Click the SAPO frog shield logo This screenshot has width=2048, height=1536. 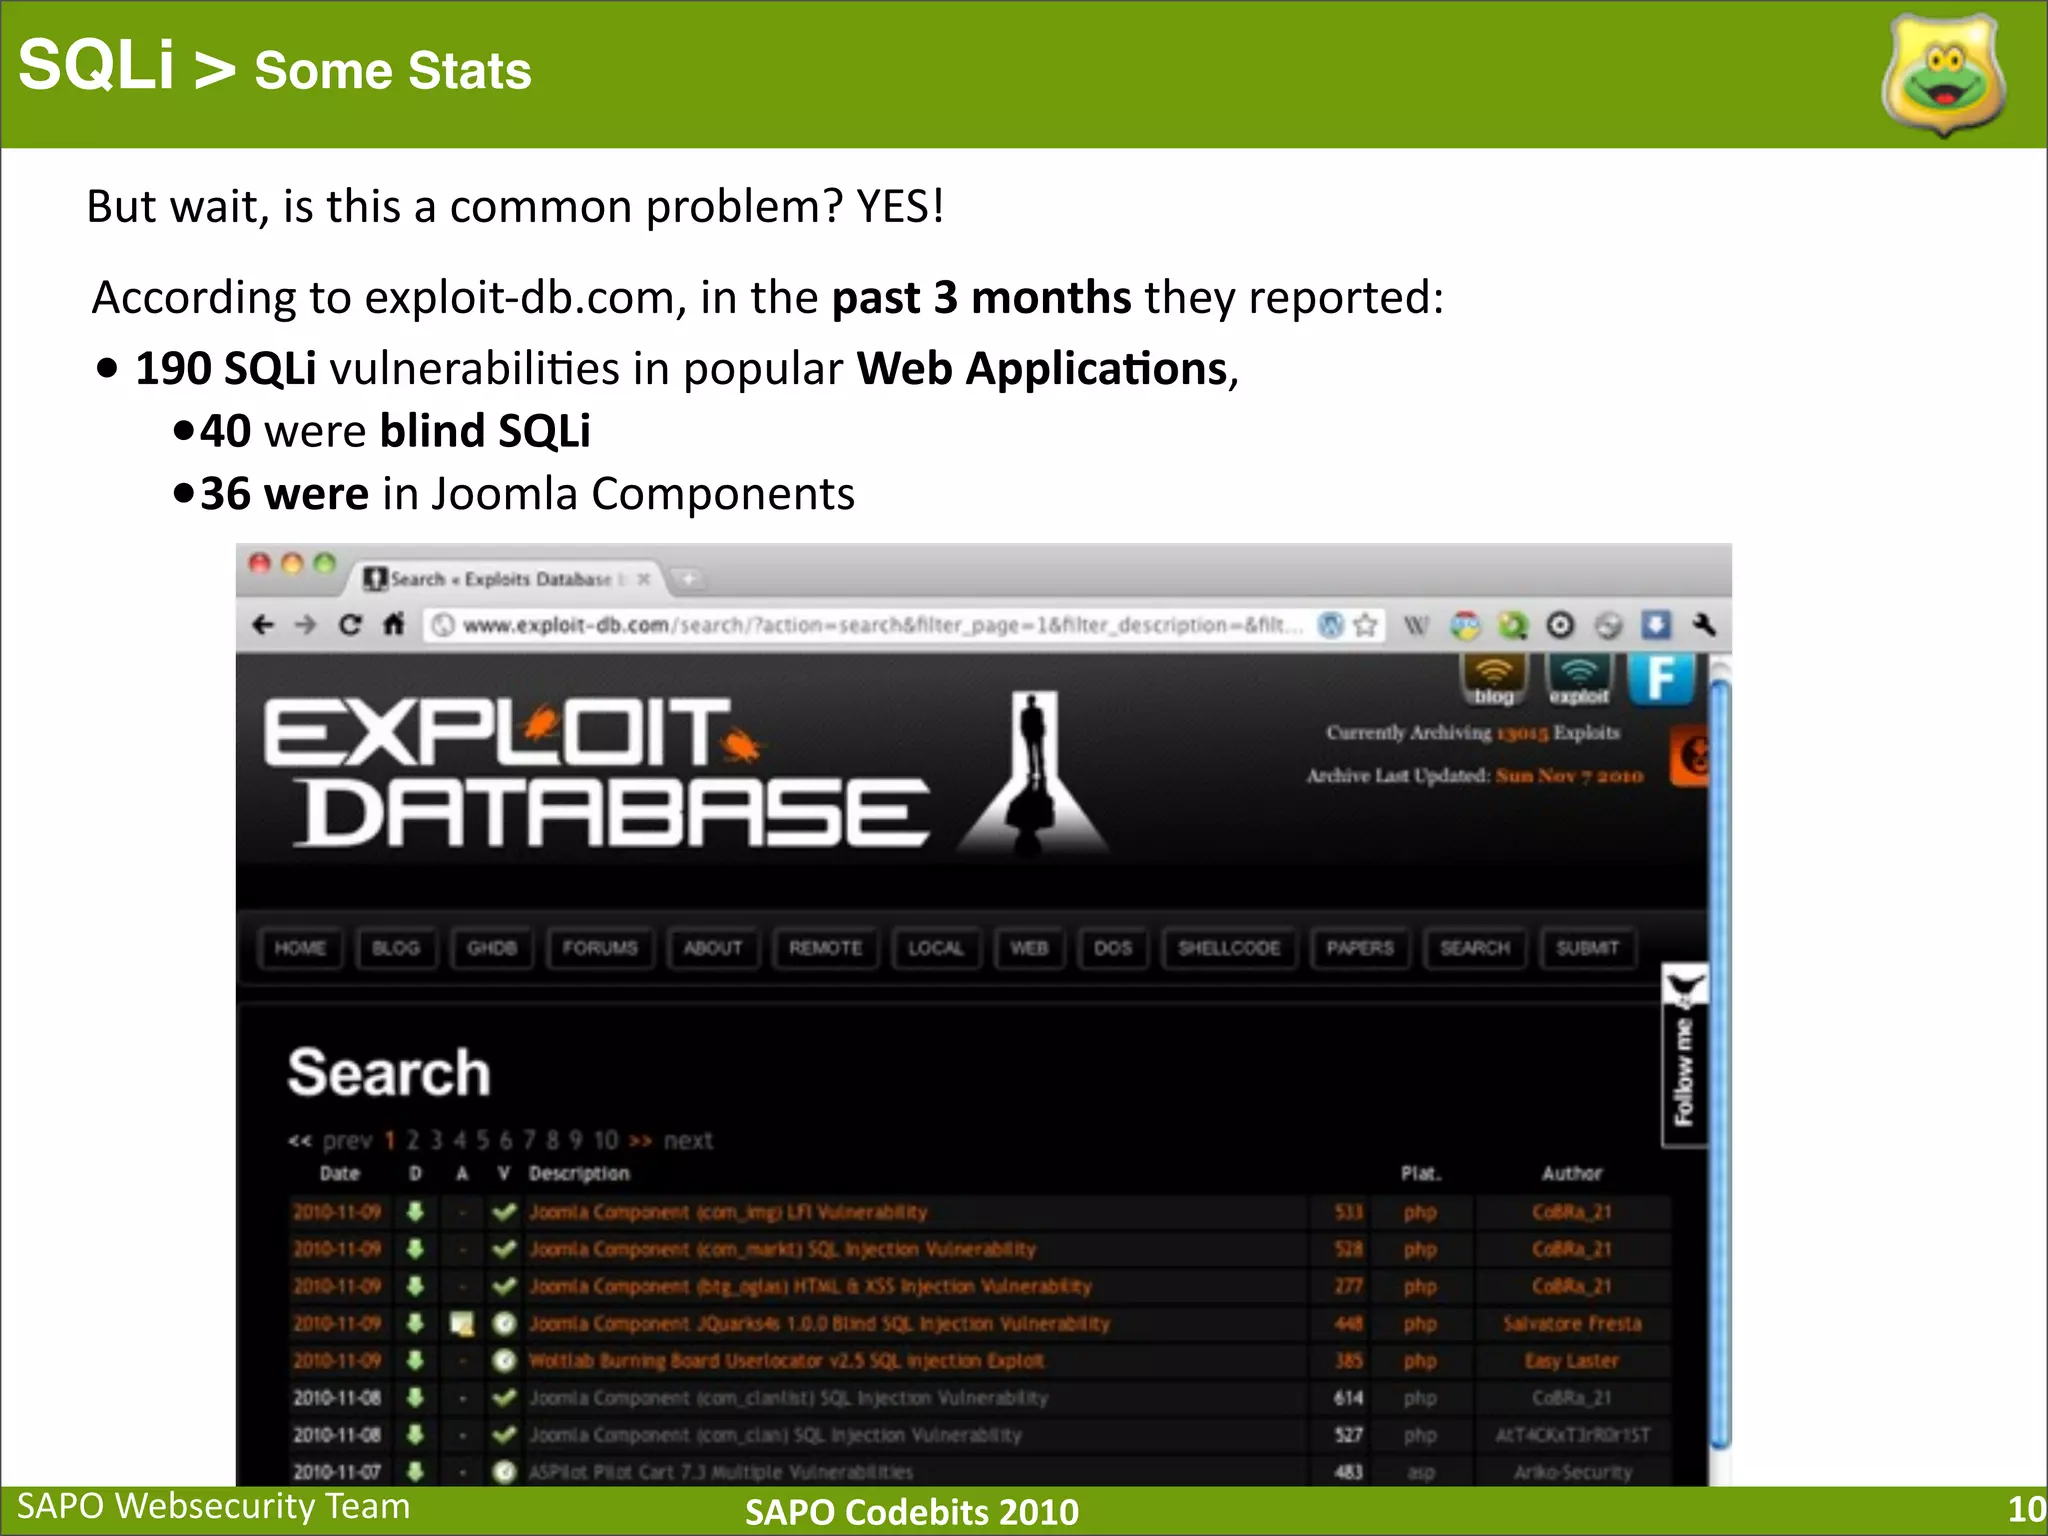(1943, 76)
